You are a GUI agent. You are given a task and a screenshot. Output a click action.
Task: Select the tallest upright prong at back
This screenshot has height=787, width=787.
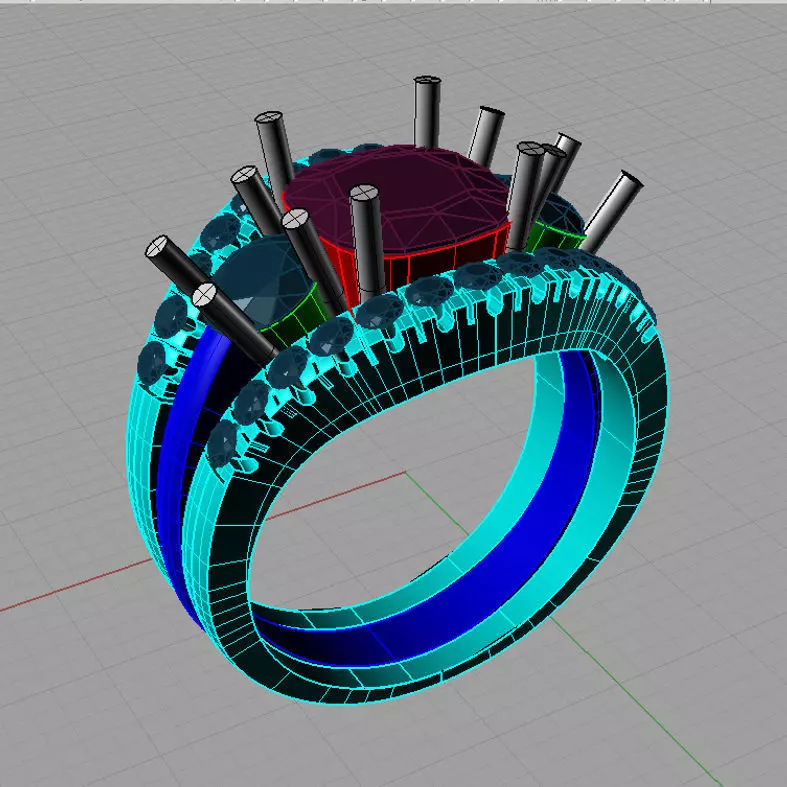point(427,111)
